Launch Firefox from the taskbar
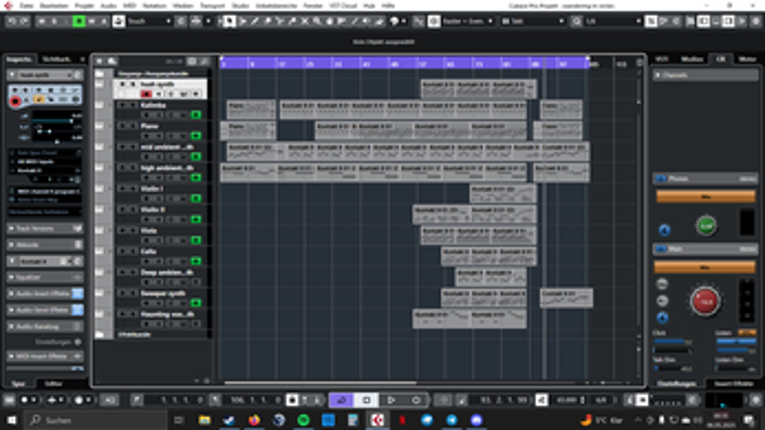 (x=254, y=420)
